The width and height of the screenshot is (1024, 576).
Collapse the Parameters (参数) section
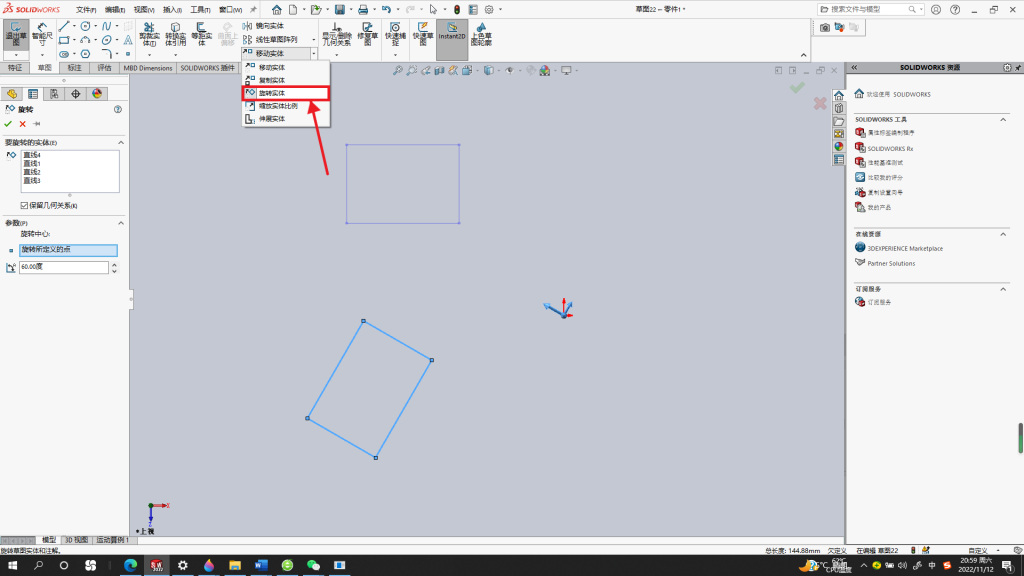tap(121, 223)
